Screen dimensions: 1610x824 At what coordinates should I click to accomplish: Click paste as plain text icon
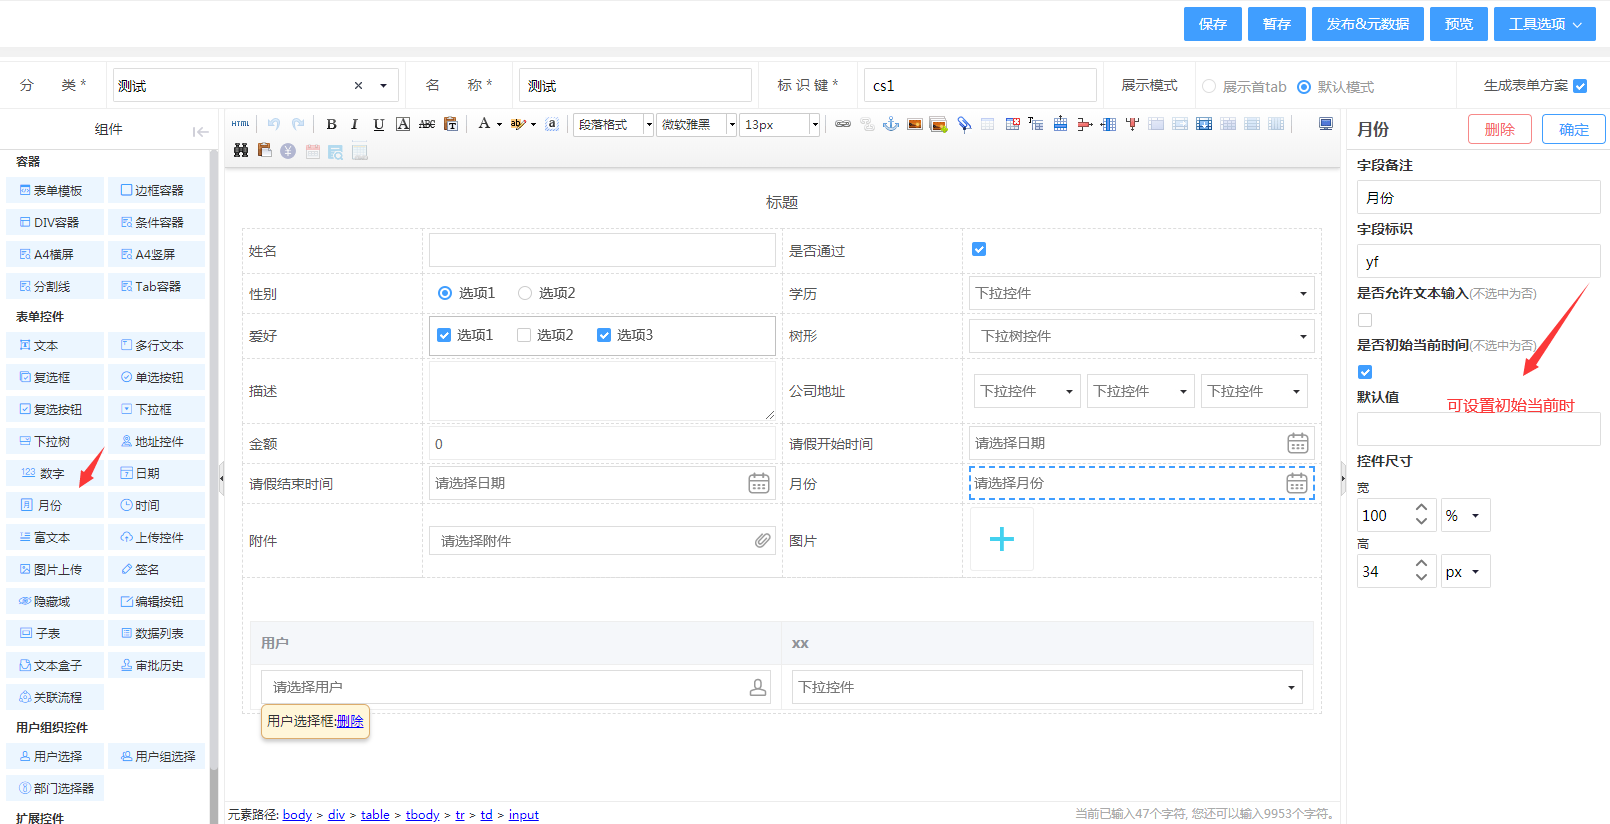(x=451, y=124)
